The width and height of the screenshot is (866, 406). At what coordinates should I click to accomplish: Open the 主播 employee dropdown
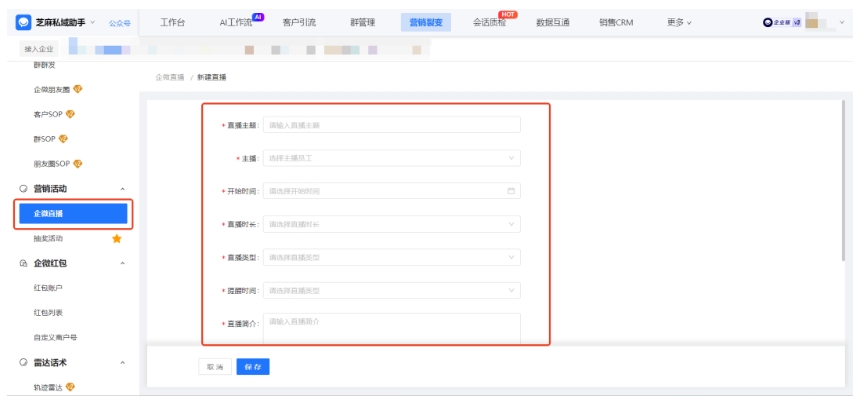point(391,158)
